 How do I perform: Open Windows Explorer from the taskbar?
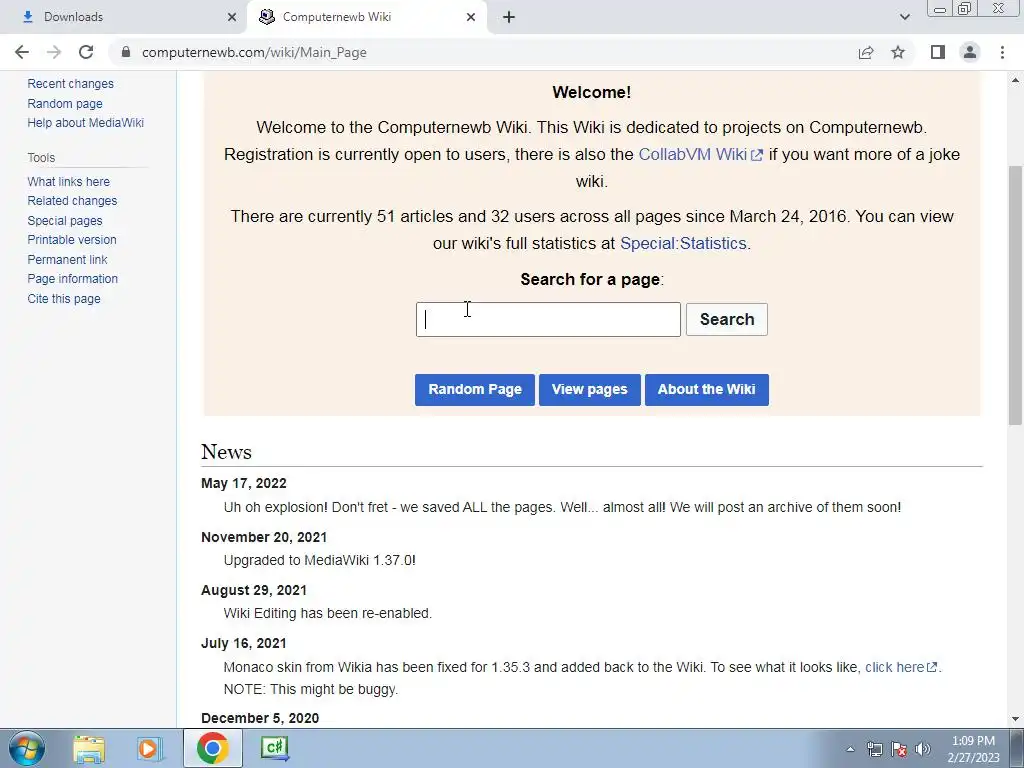(x=89, y=748)
